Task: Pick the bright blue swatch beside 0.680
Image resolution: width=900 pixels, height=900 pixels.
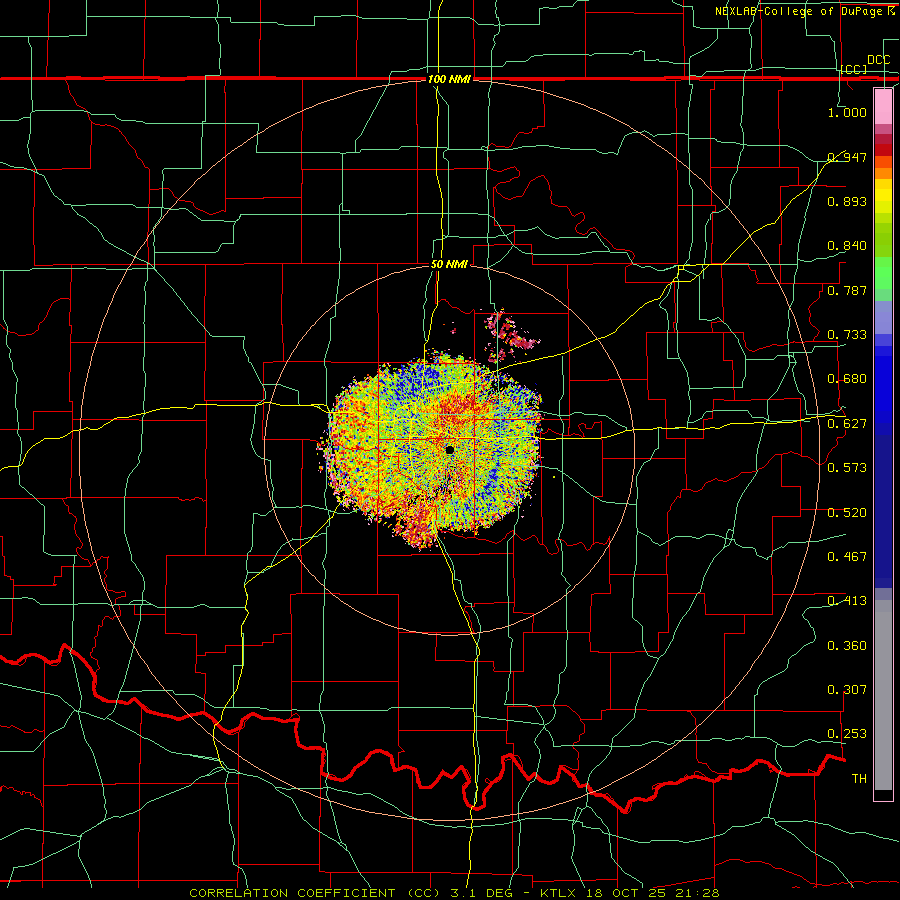Action: pos(883,385)
